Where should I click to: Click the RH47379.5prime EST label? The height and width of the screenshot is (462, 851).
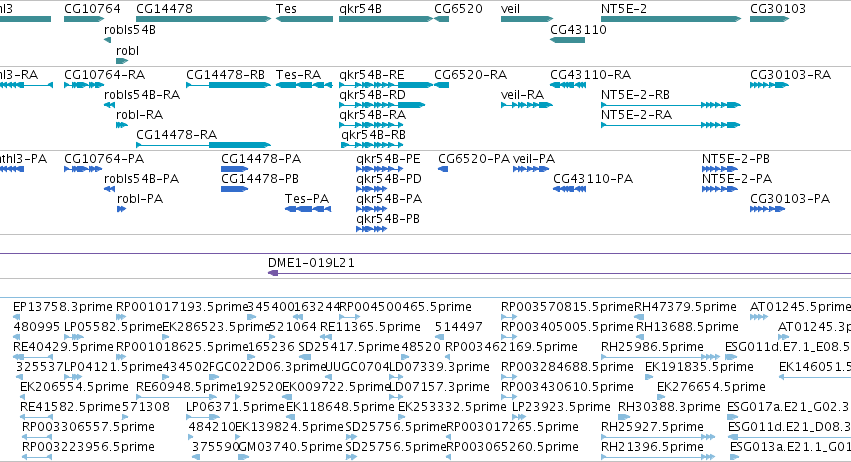685,307
